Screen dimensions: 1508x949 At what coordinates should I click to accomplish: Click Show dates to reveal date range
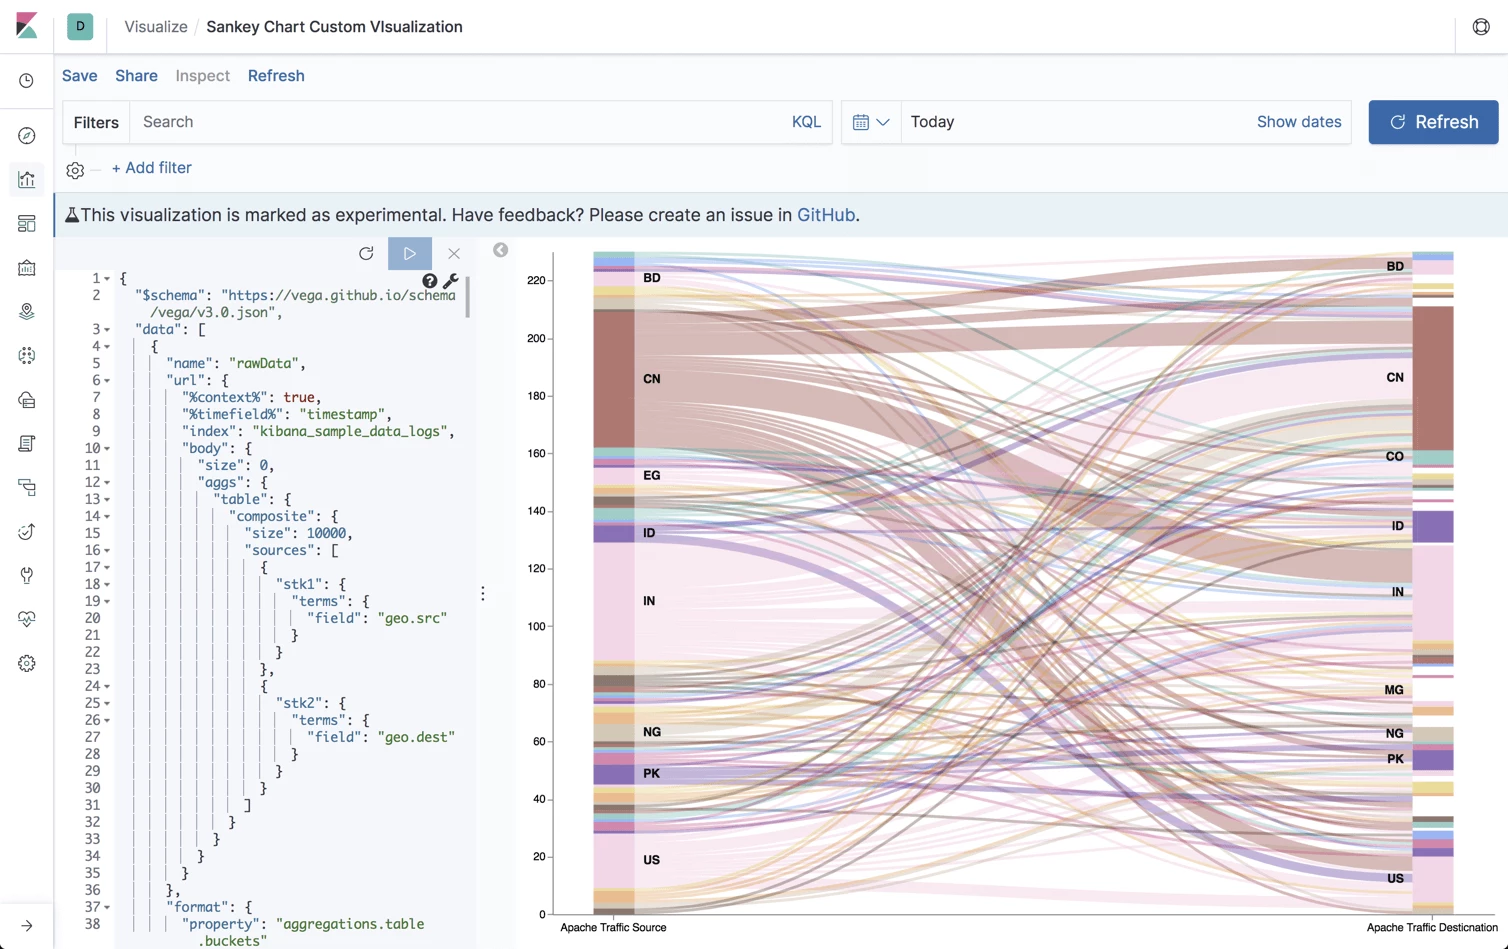1299,121
